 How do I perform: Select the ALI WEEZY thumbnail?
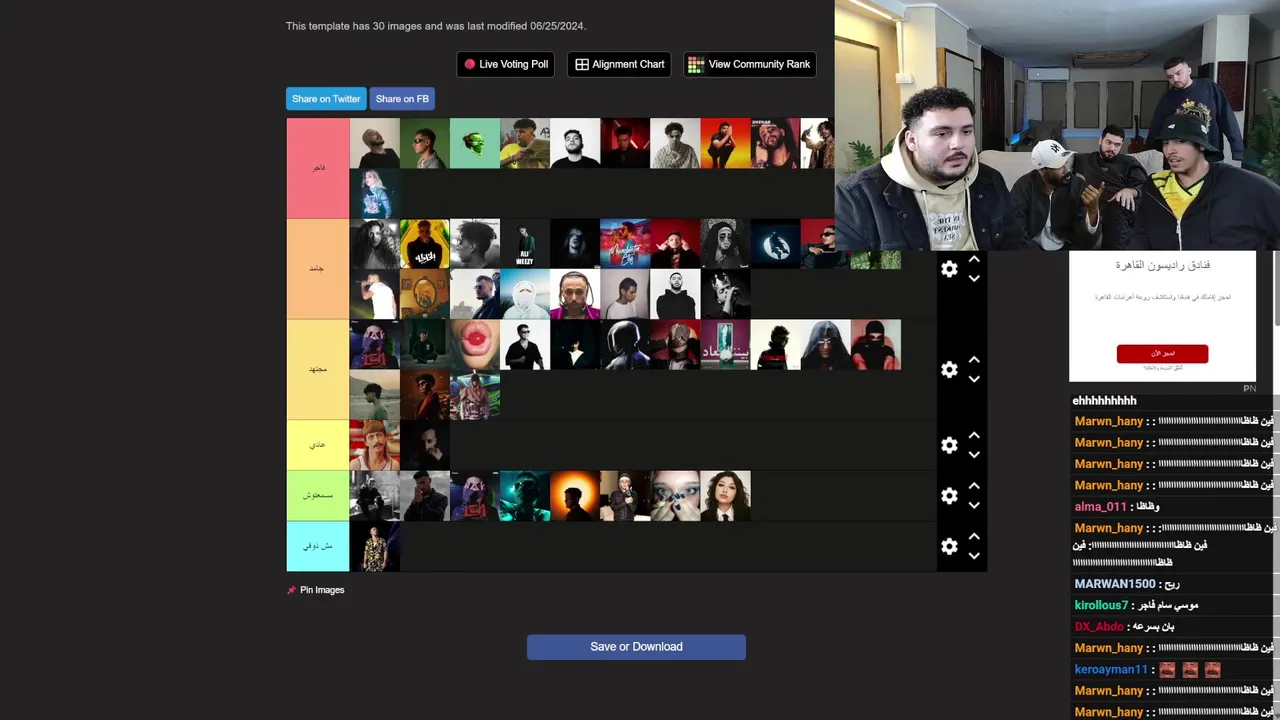click(525, 244)
